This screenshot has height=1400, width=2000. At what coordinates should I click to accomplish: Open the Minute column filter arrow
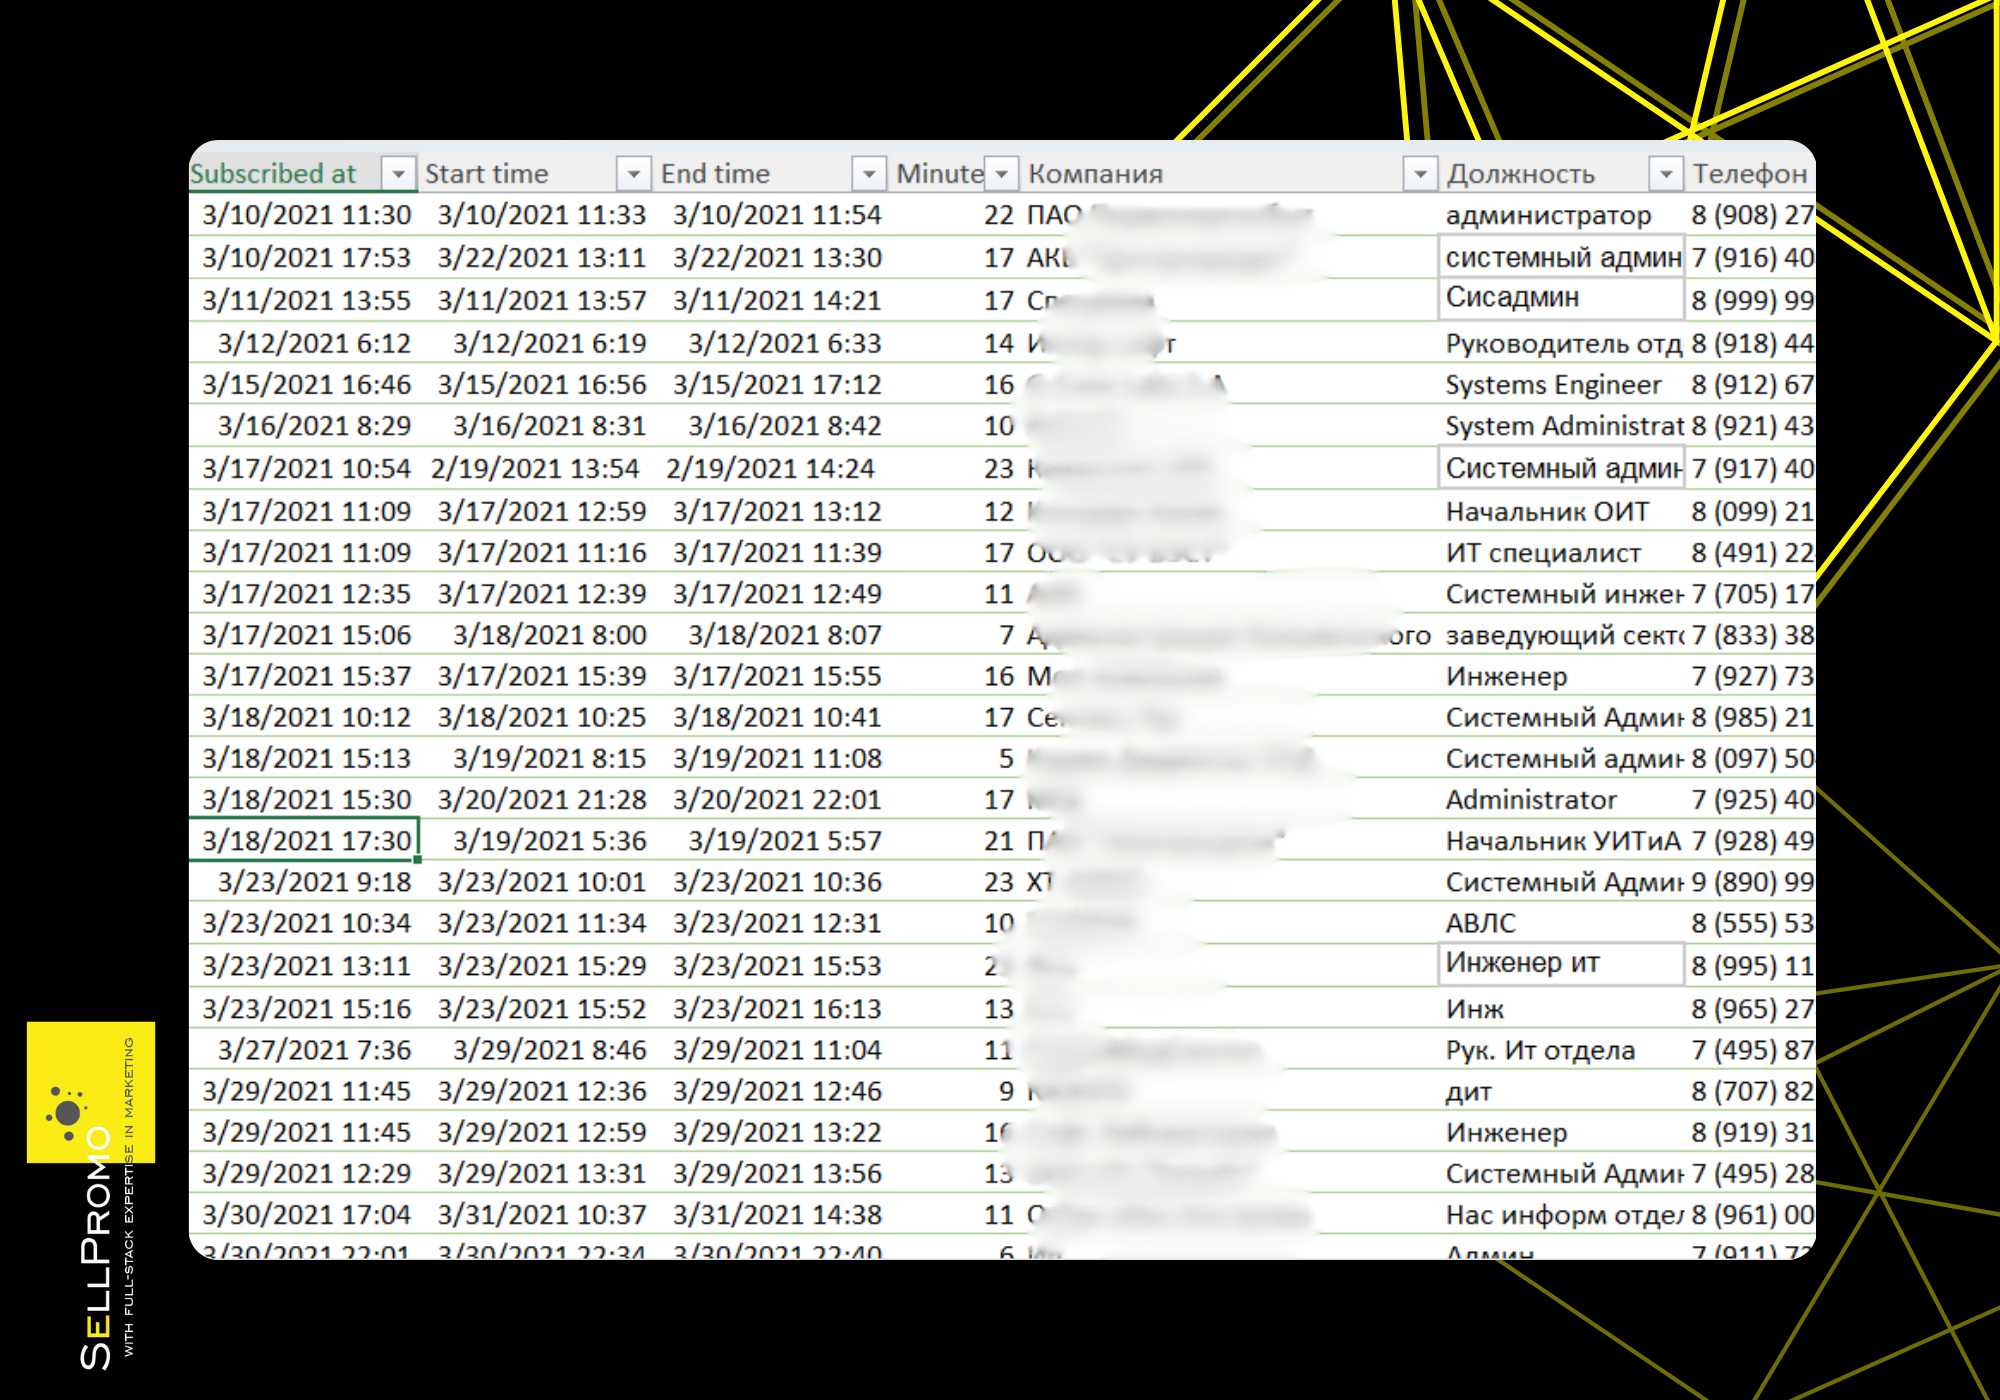pyautogui.click(x=1001, y=174)
